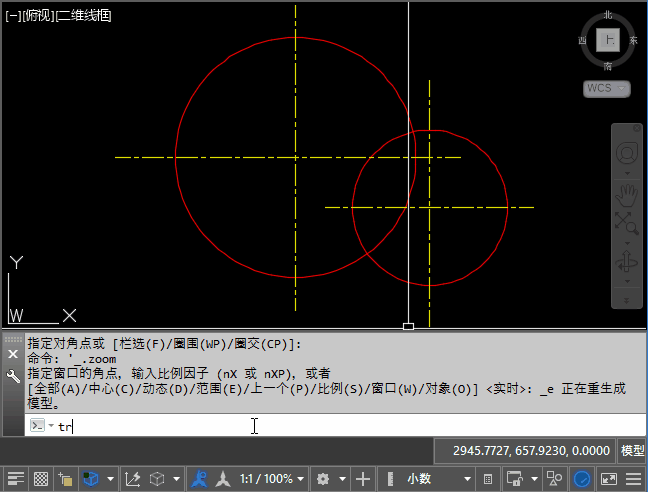Screen dimensions: 648x492
Task: Click the 模型 model space button
Action: coord(632,451)
